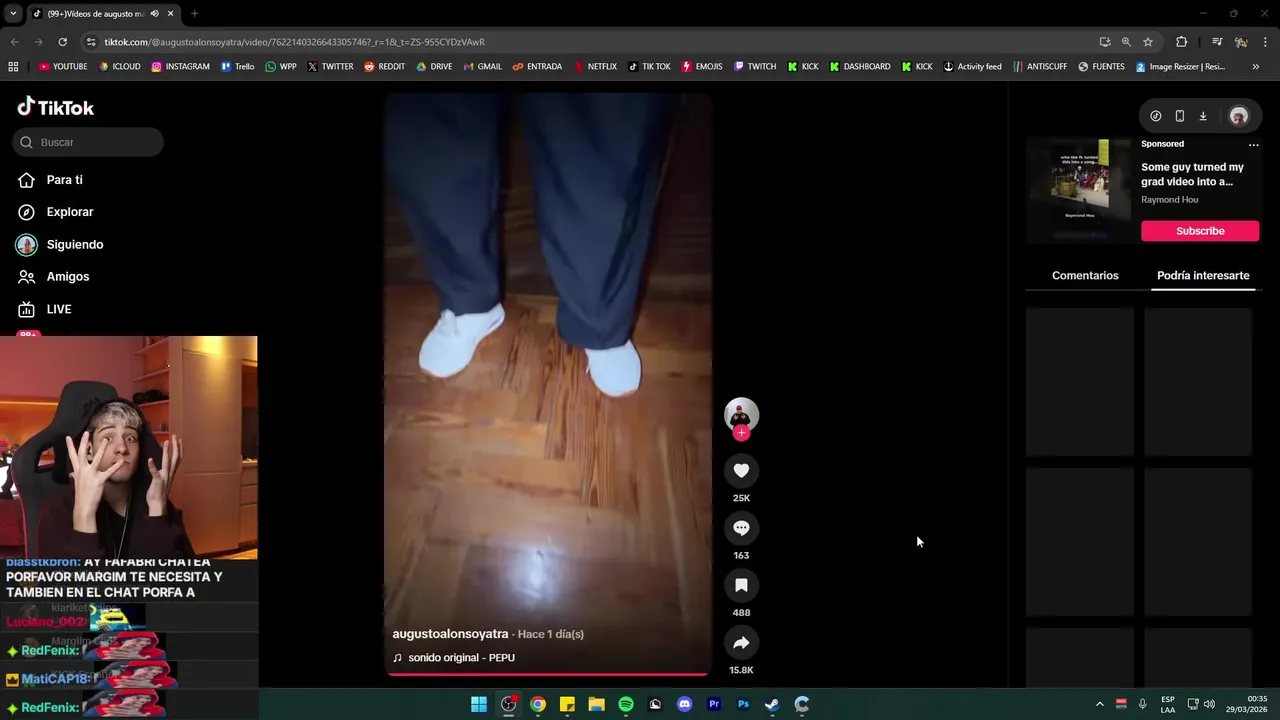The image size is (1280, 720).
Task: Open the sponsored video thumbnail
Action: click(1080, 190)
